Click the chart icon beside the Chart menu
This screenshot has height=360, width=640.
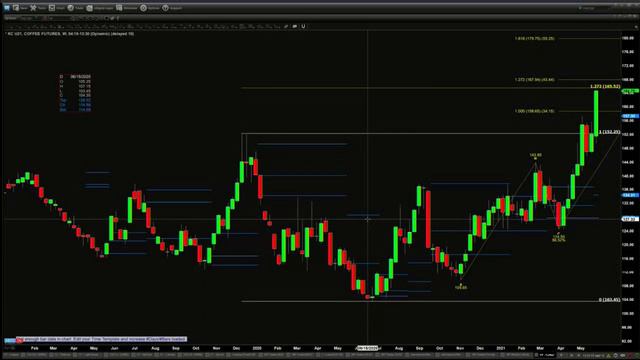[52, 8]
